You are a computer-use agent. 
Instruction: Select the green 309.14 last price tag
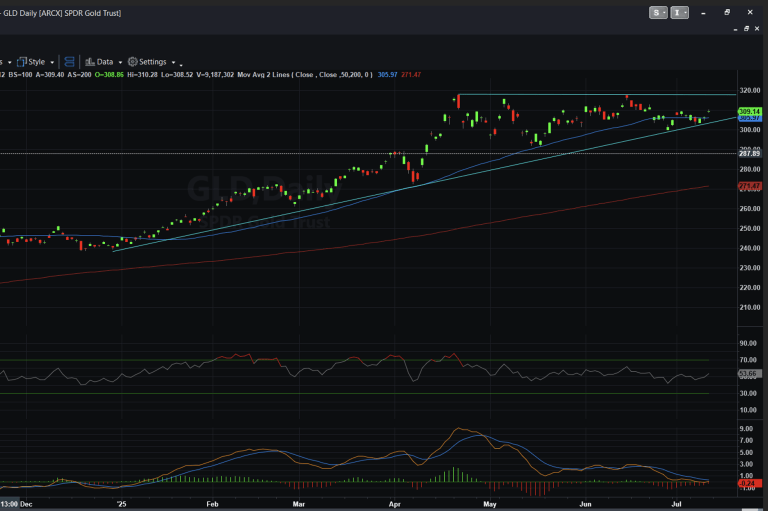point(750,111)
